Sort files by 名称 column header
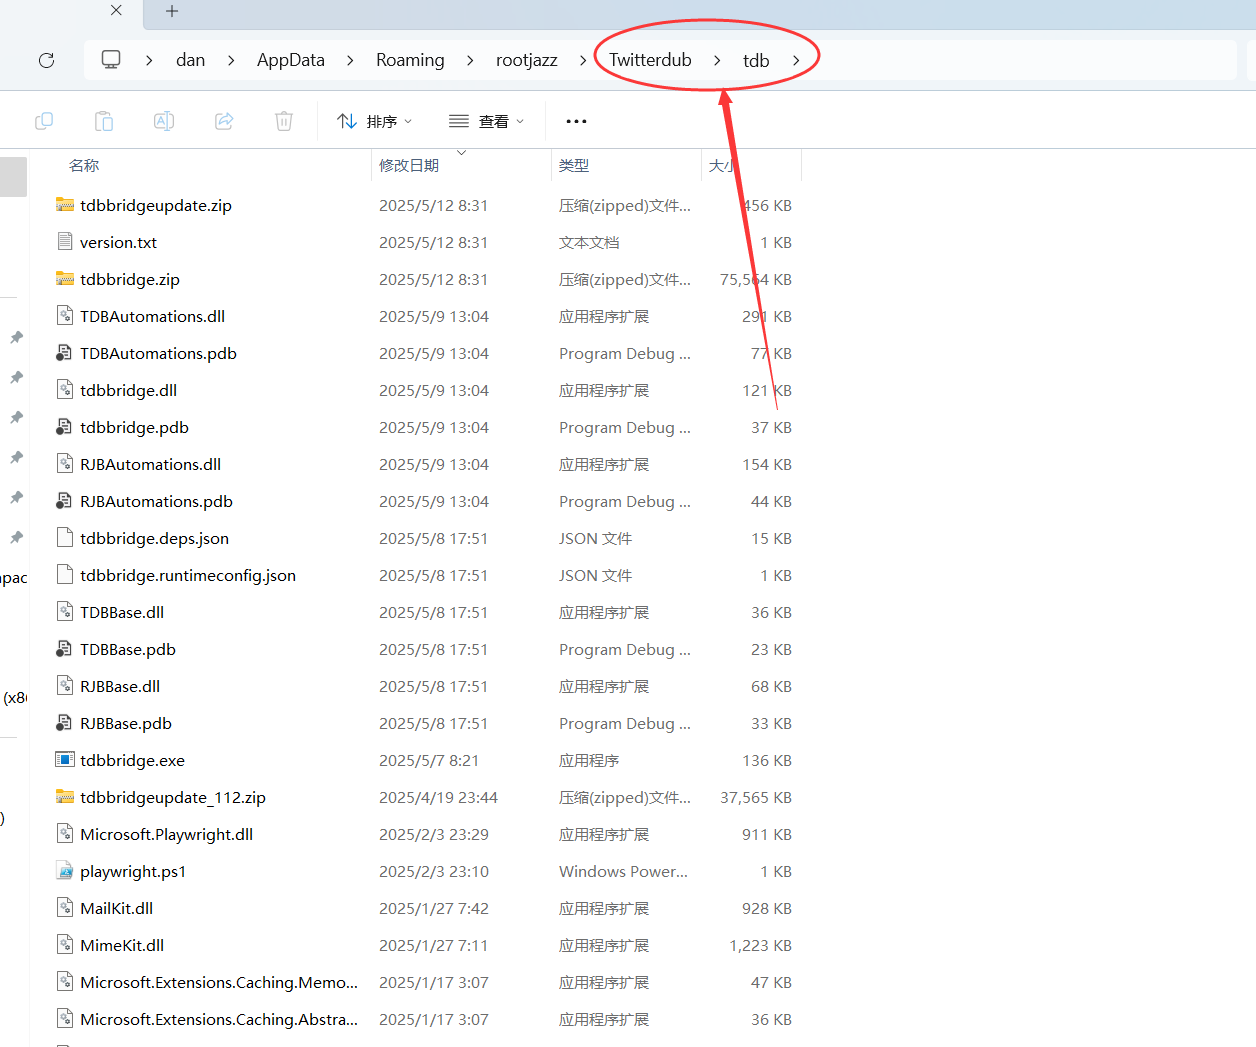Screen dimensions: 1256x1047 tap(84, 166)
